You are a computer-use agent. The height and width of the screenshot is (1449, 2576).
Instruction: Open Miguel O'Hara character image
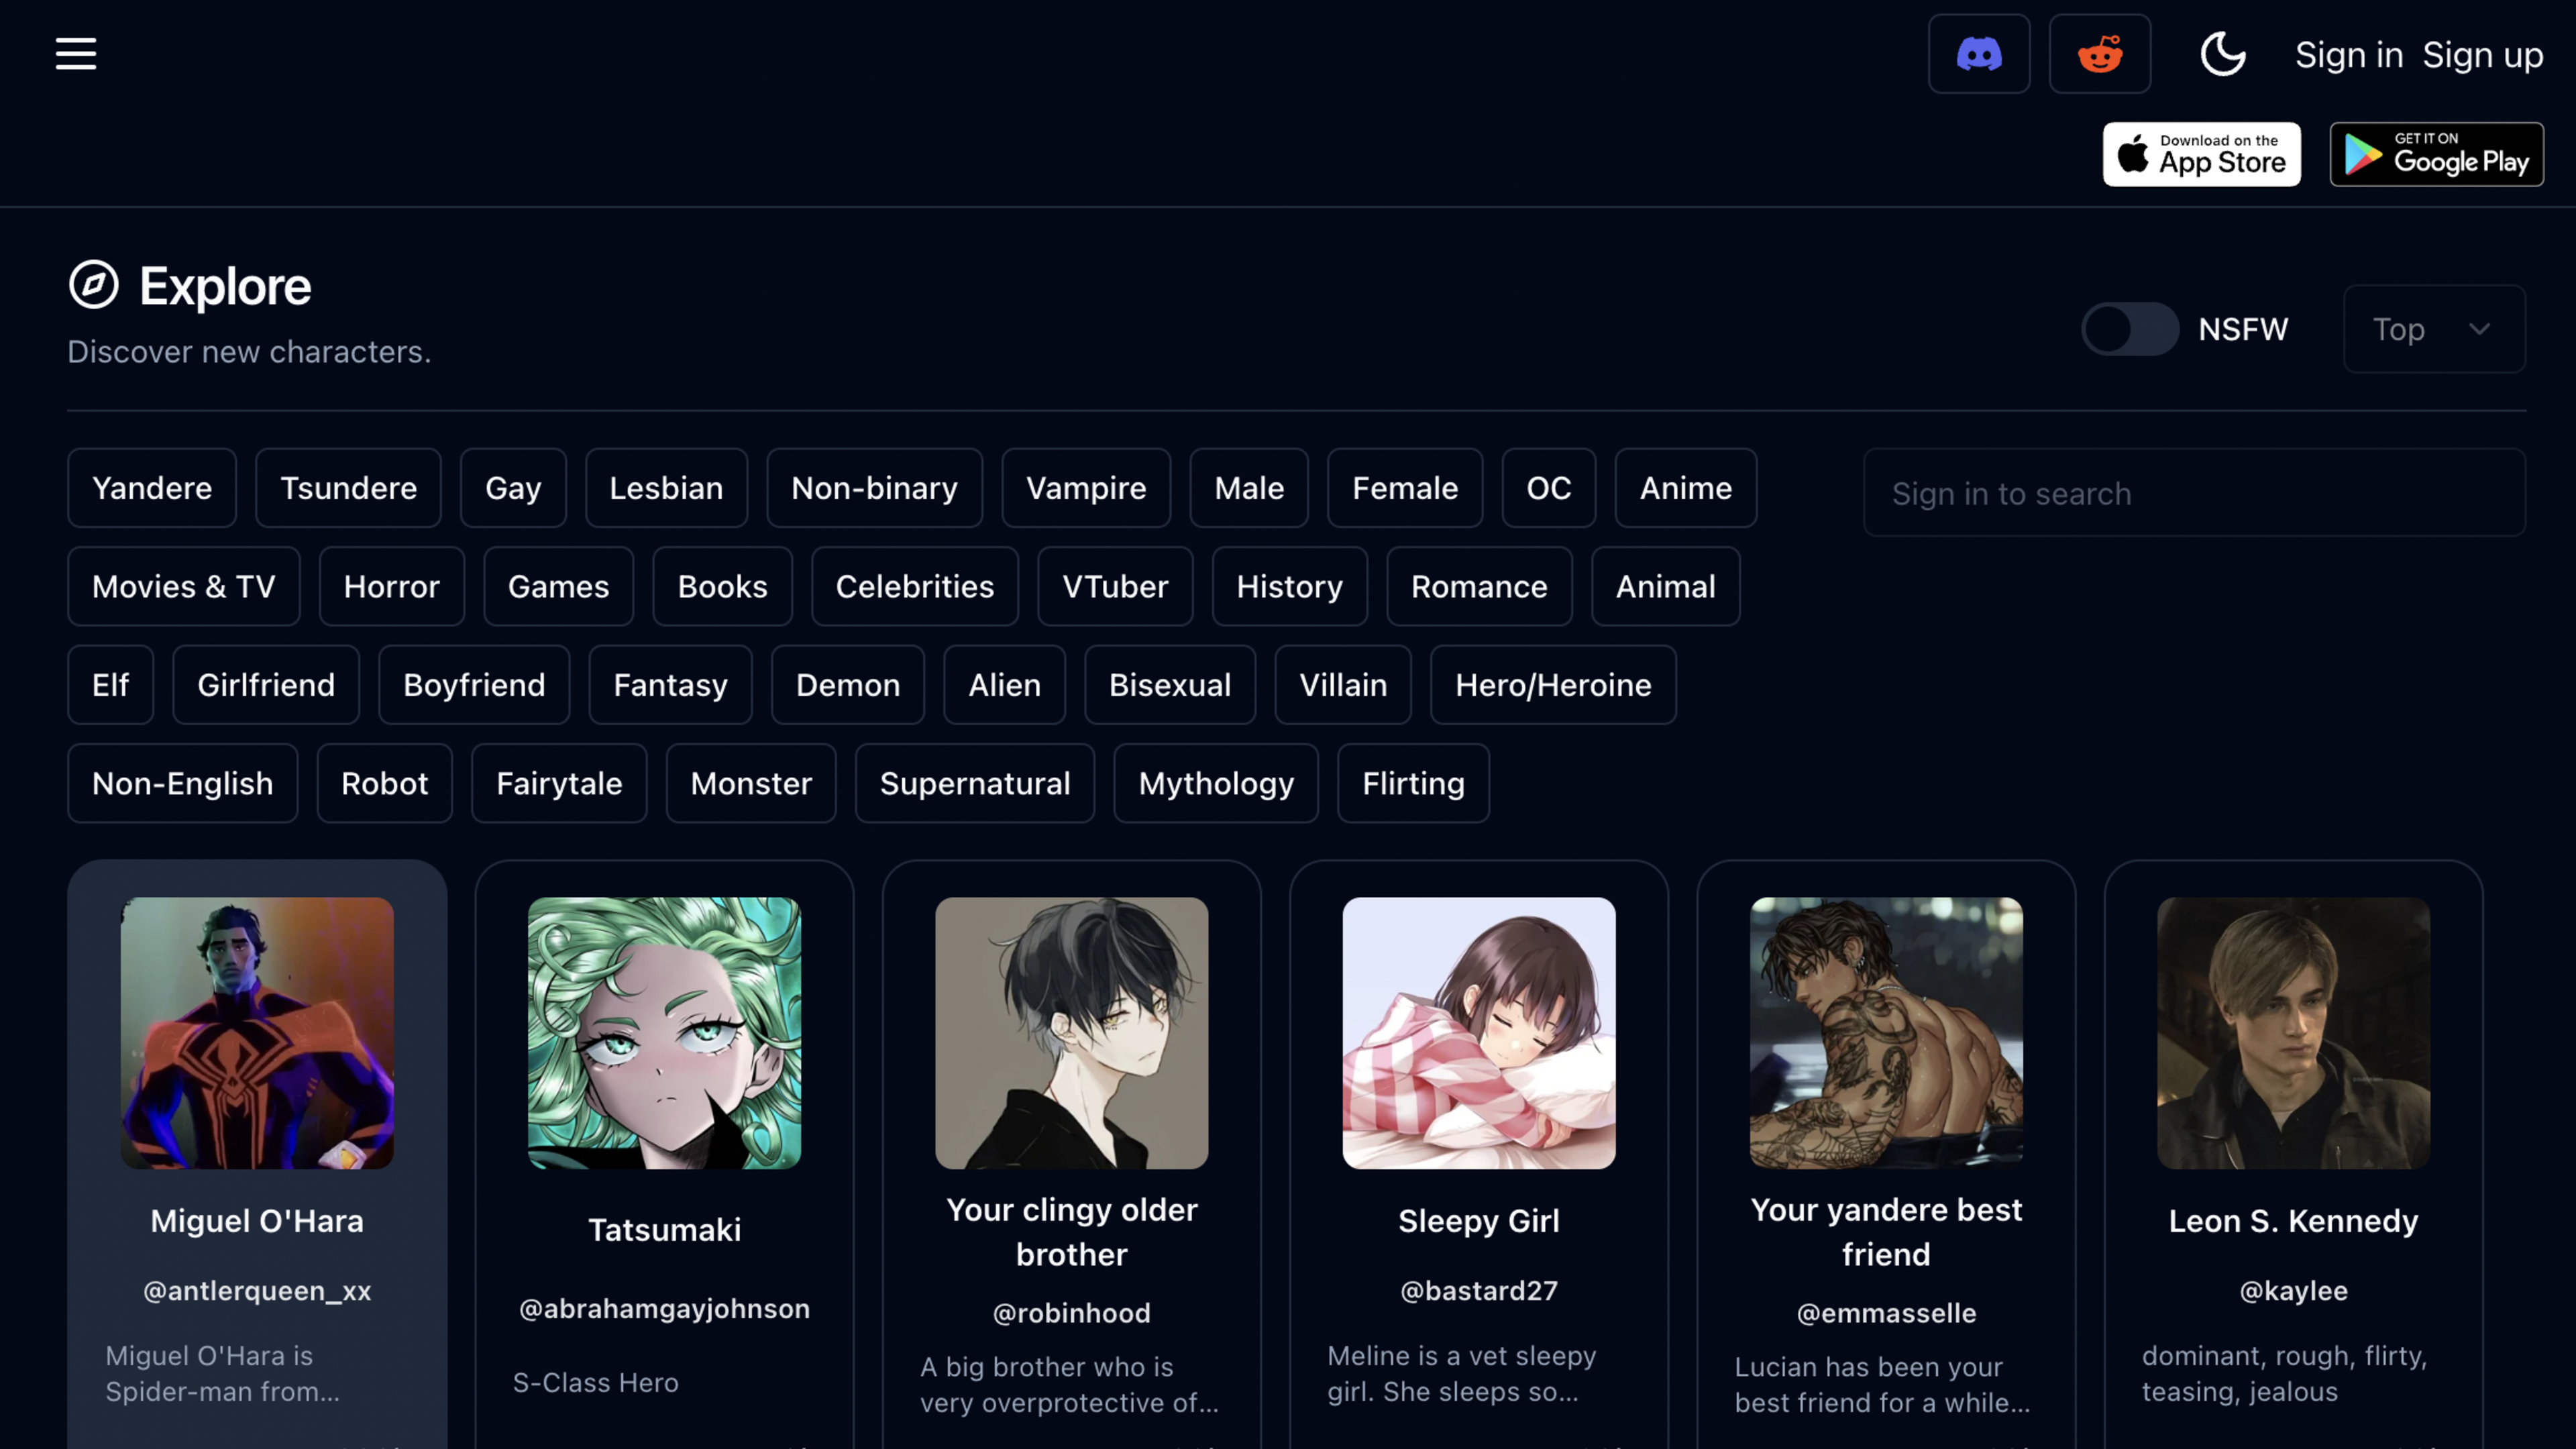pyautogui.click(x=257, y=1033)
